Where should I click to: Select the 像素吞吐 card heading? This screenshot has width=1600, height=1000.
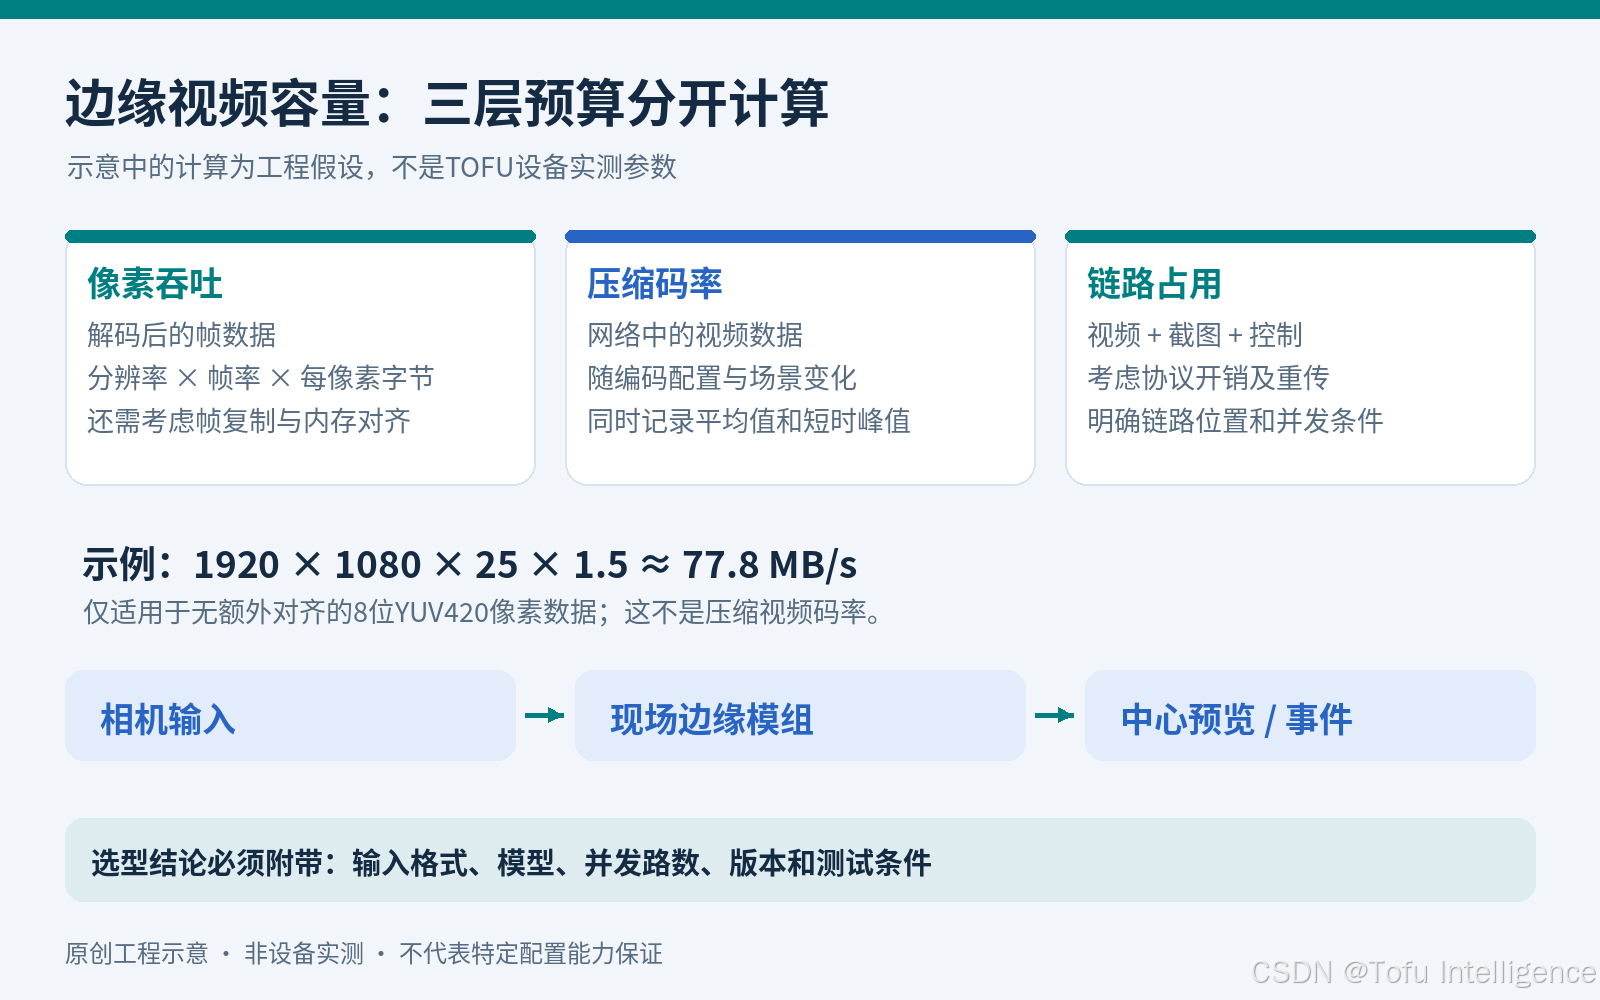pyautogui.click(x=155, y=284)
